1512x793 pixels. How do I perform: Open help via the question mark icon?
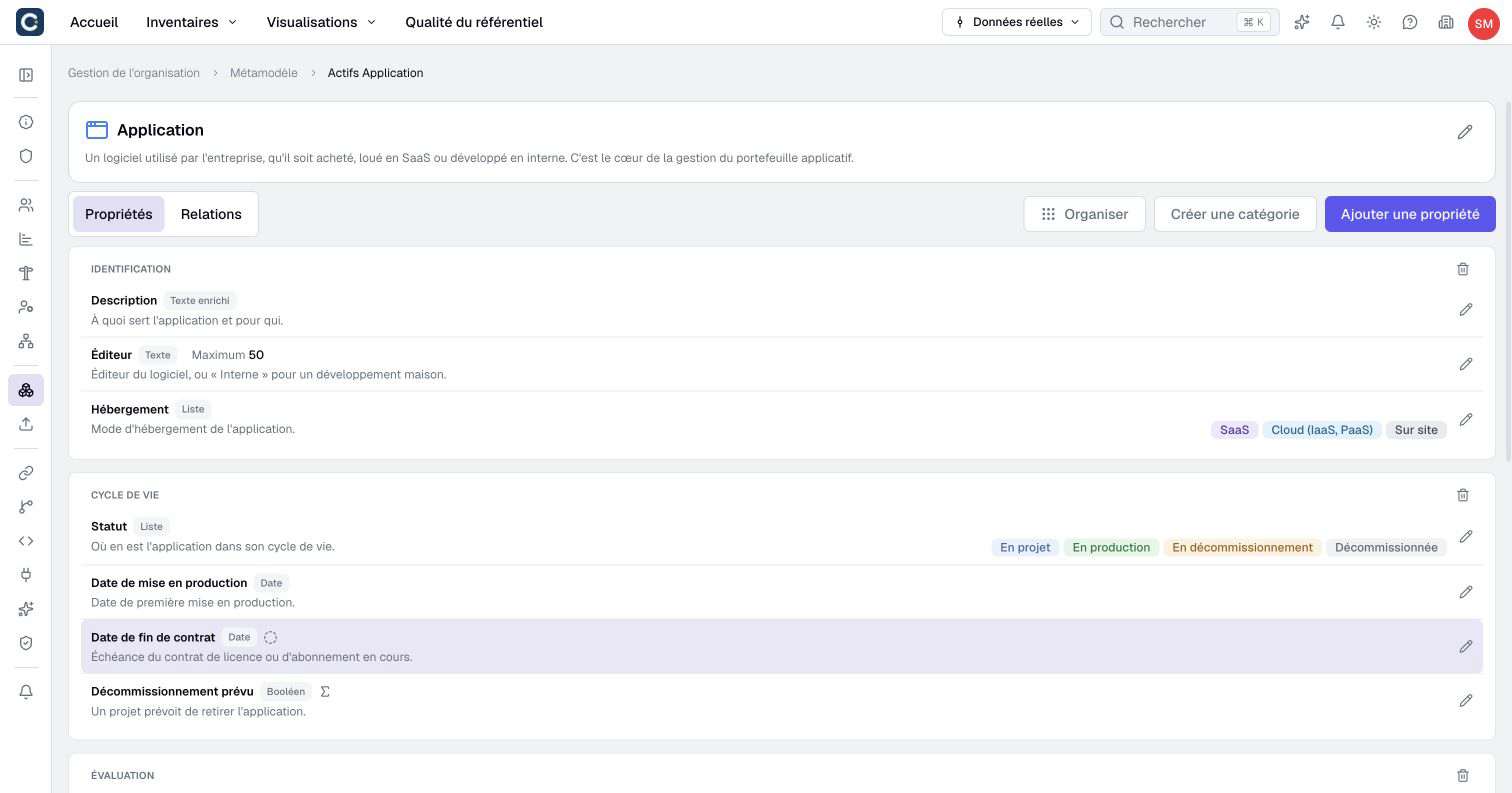click(x=1410, y=22)
